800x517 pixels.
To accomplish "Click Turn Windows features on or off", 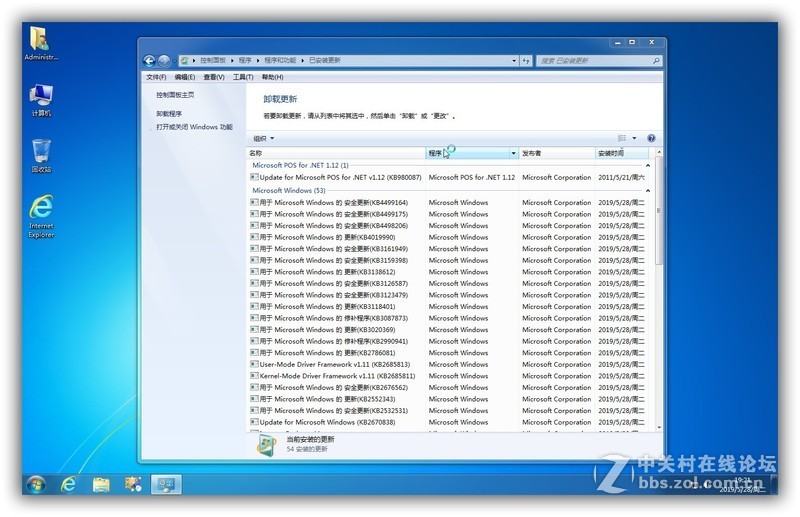I will click(x=194, y=127).
